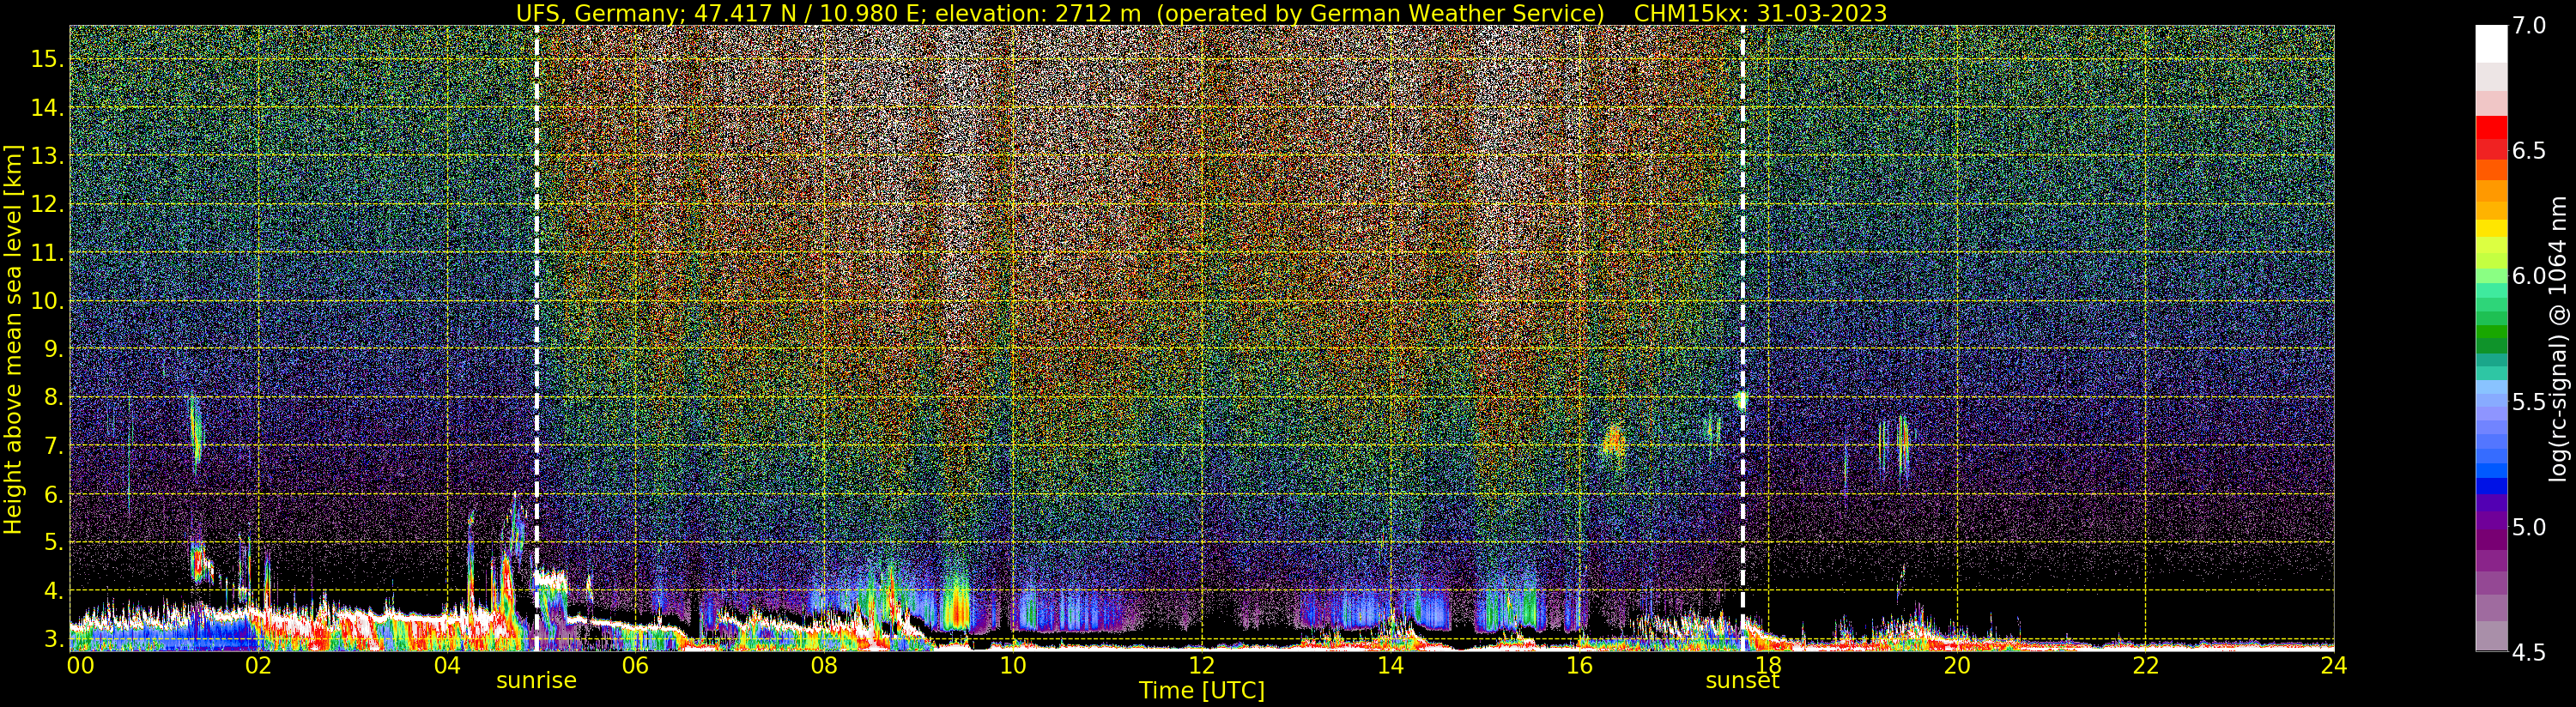Click the 22 time axis tick label
The height and width of the screenshot is (707, 2576).
click(x=2145, y=665)
